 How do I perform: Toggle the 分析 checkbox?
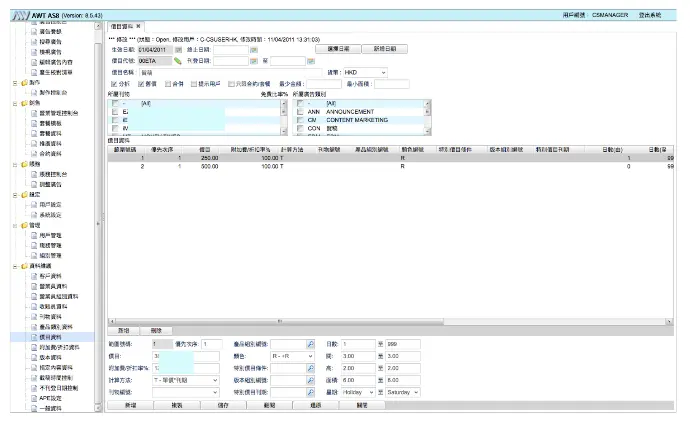tap(113, 84)
